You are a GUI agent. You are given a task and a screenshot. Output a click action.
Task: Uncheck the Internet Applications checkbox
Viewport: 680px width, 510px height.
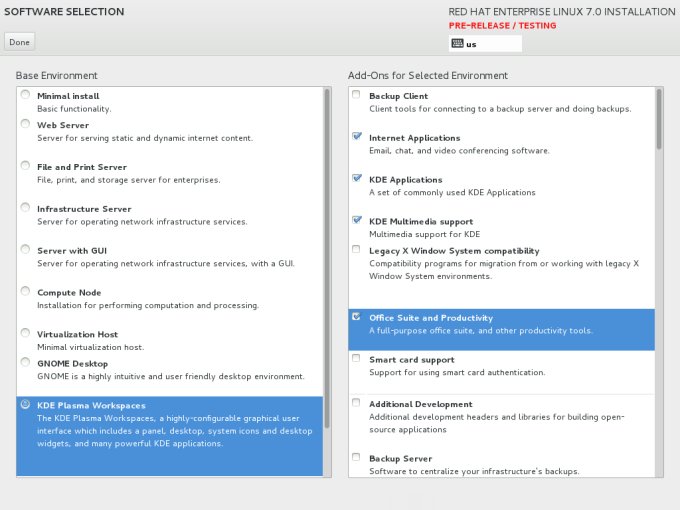[356, 136]
